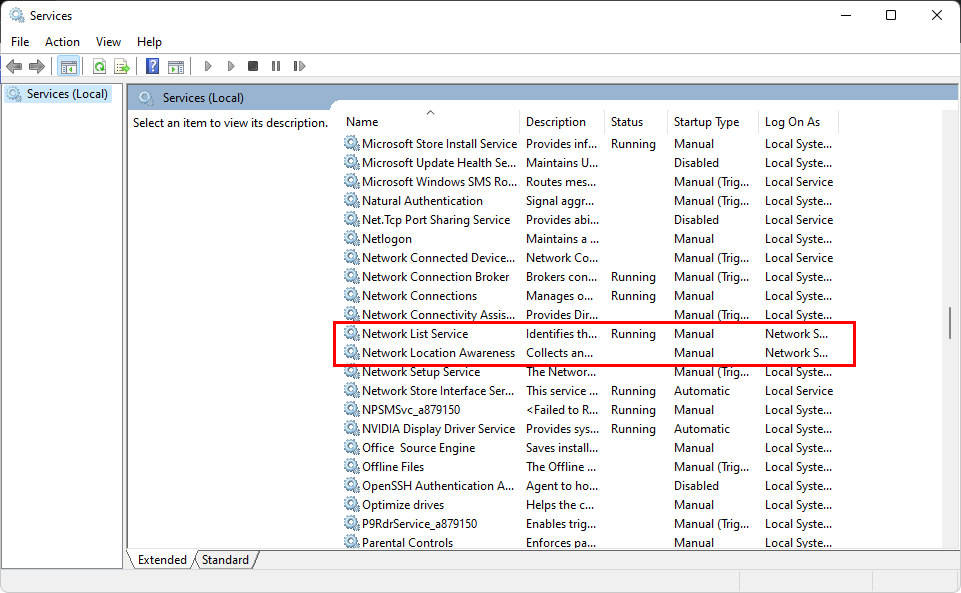Screen dimensions: 961x593
Task: Click the '<Failed to R...' description cell
Action: coord(561,409)
